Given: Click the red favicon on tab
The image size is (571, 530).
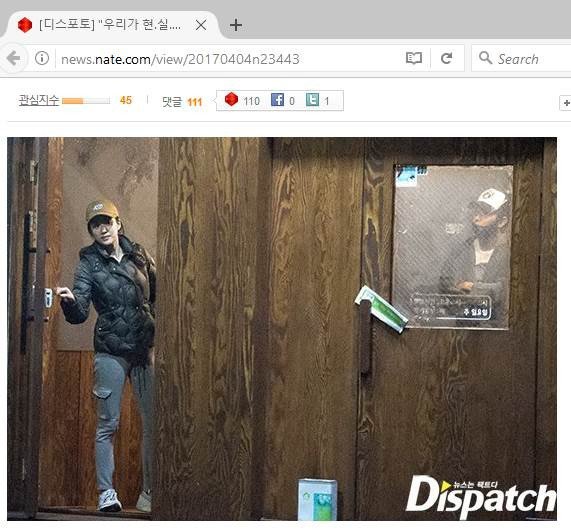Looking at the screenshot, I should 25,25.
